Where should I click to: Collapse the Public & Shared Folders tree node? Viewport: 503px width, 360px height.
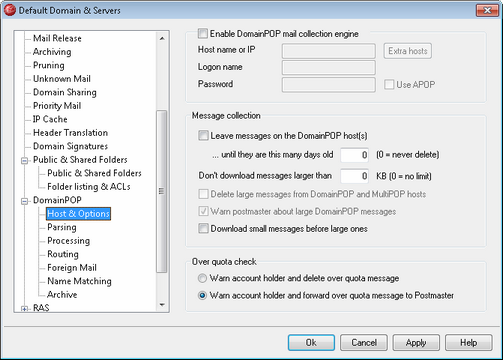(24, 161)
